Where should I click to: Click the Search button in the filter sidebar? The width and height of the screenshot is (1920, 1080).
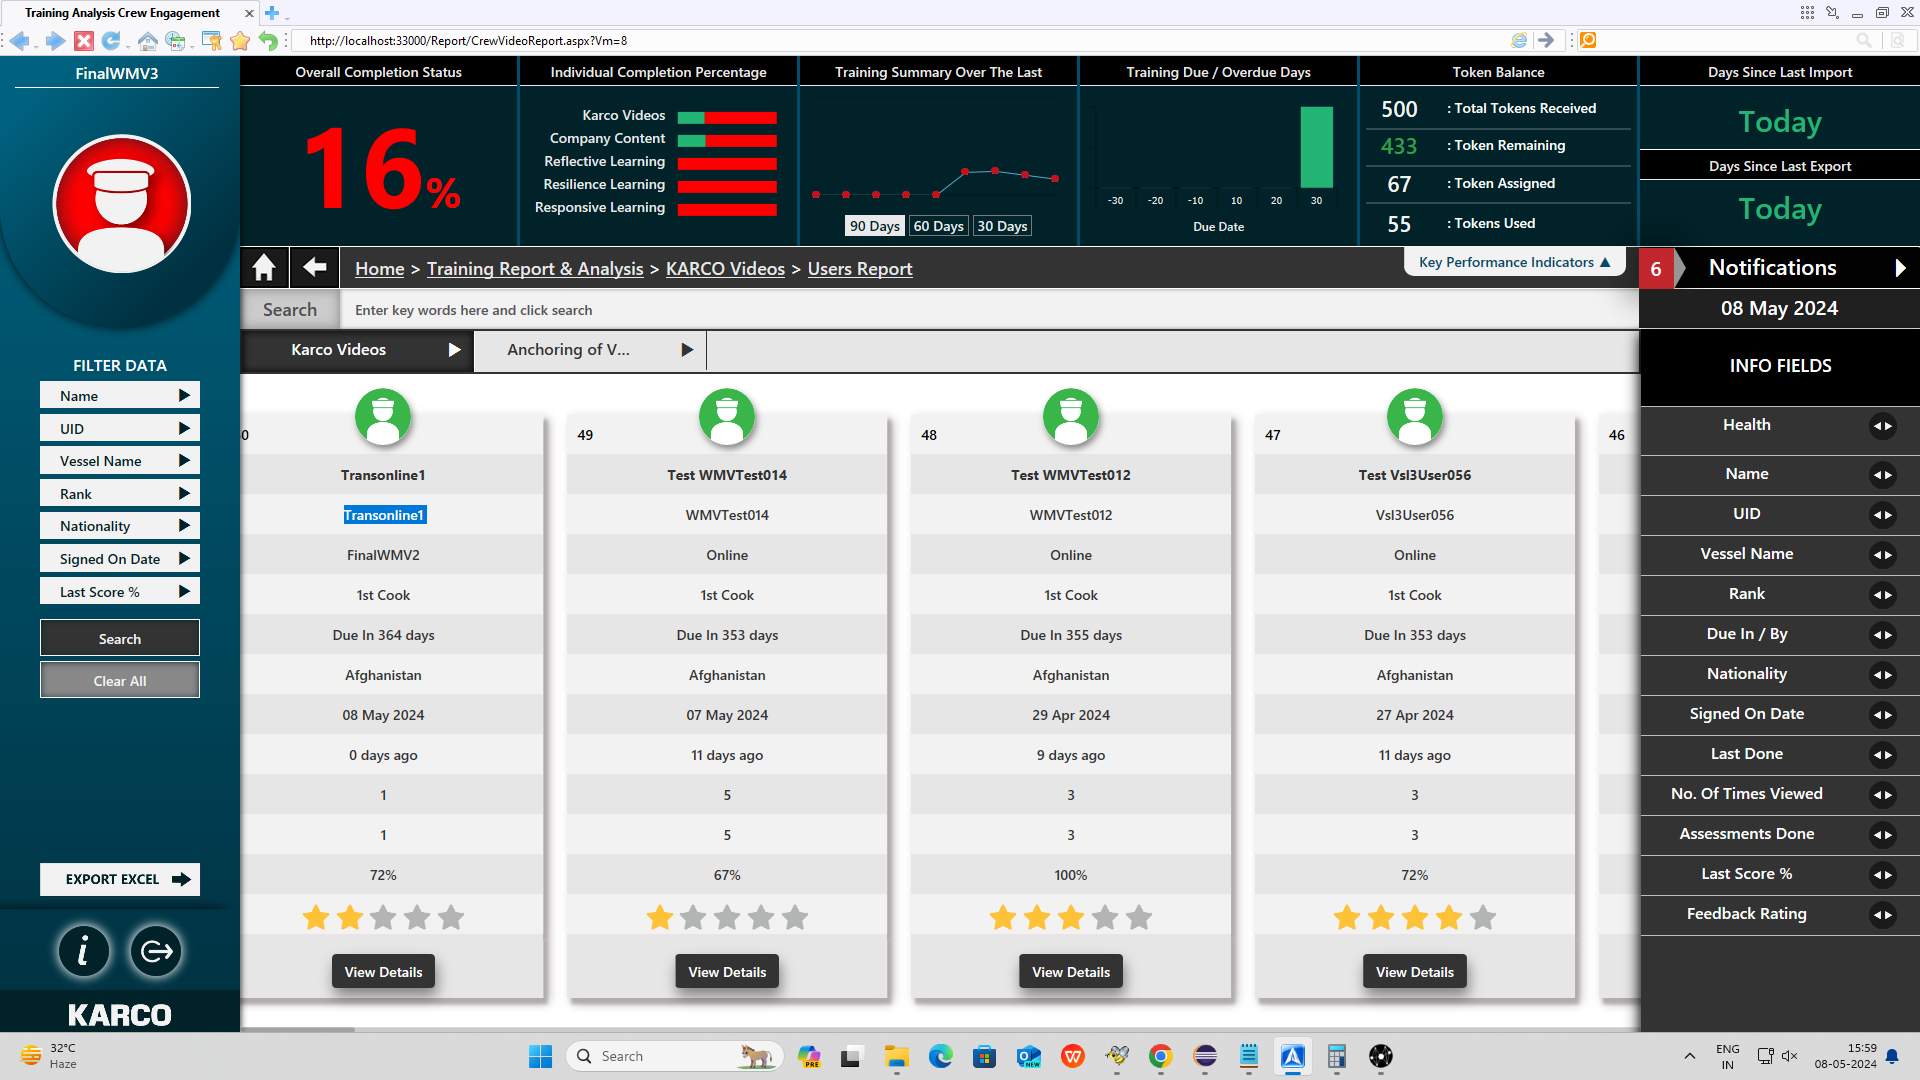[x=120, y=638]
